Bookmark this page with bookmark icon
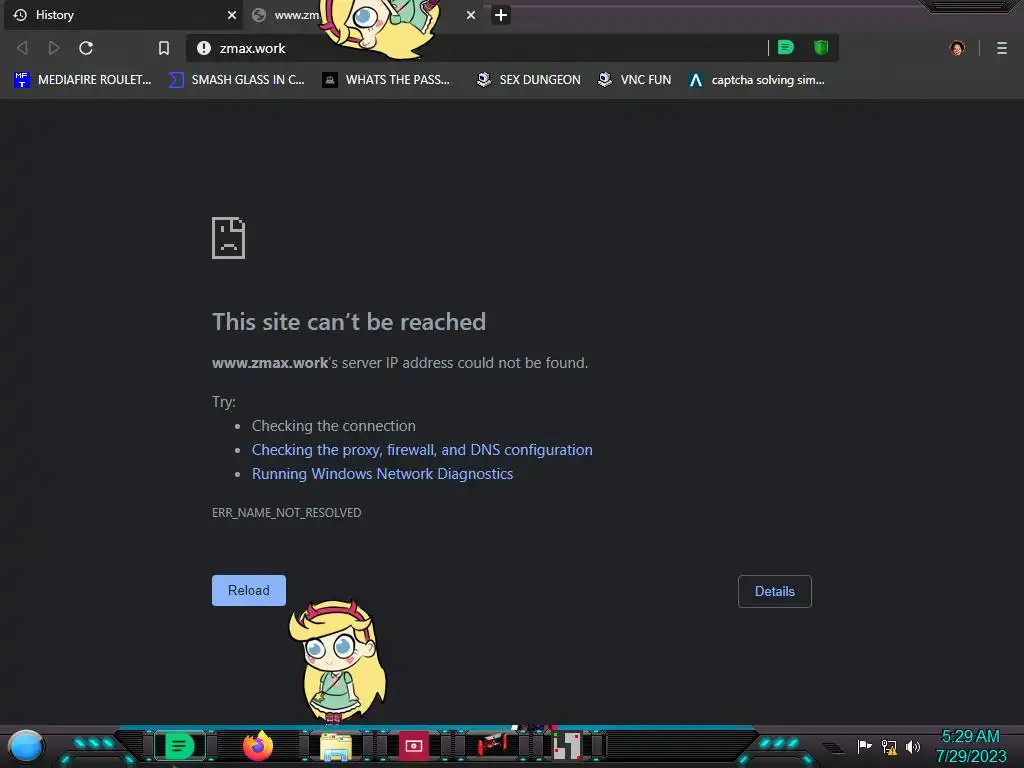This screenshot has height=768, width=1024. click(164, 48)
